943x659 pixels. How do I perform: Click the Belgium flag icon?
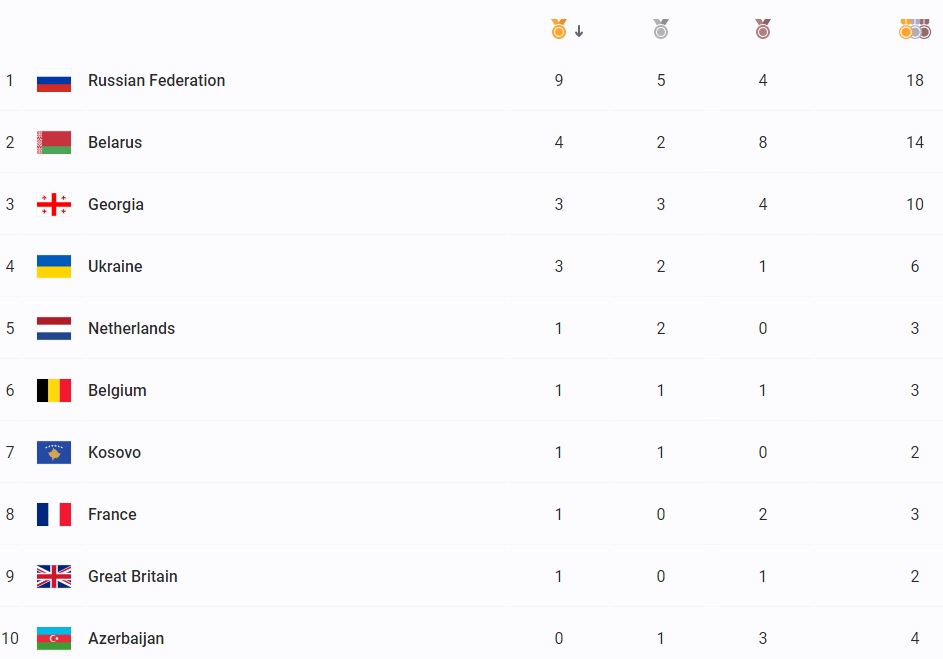(x=54, y=391)
